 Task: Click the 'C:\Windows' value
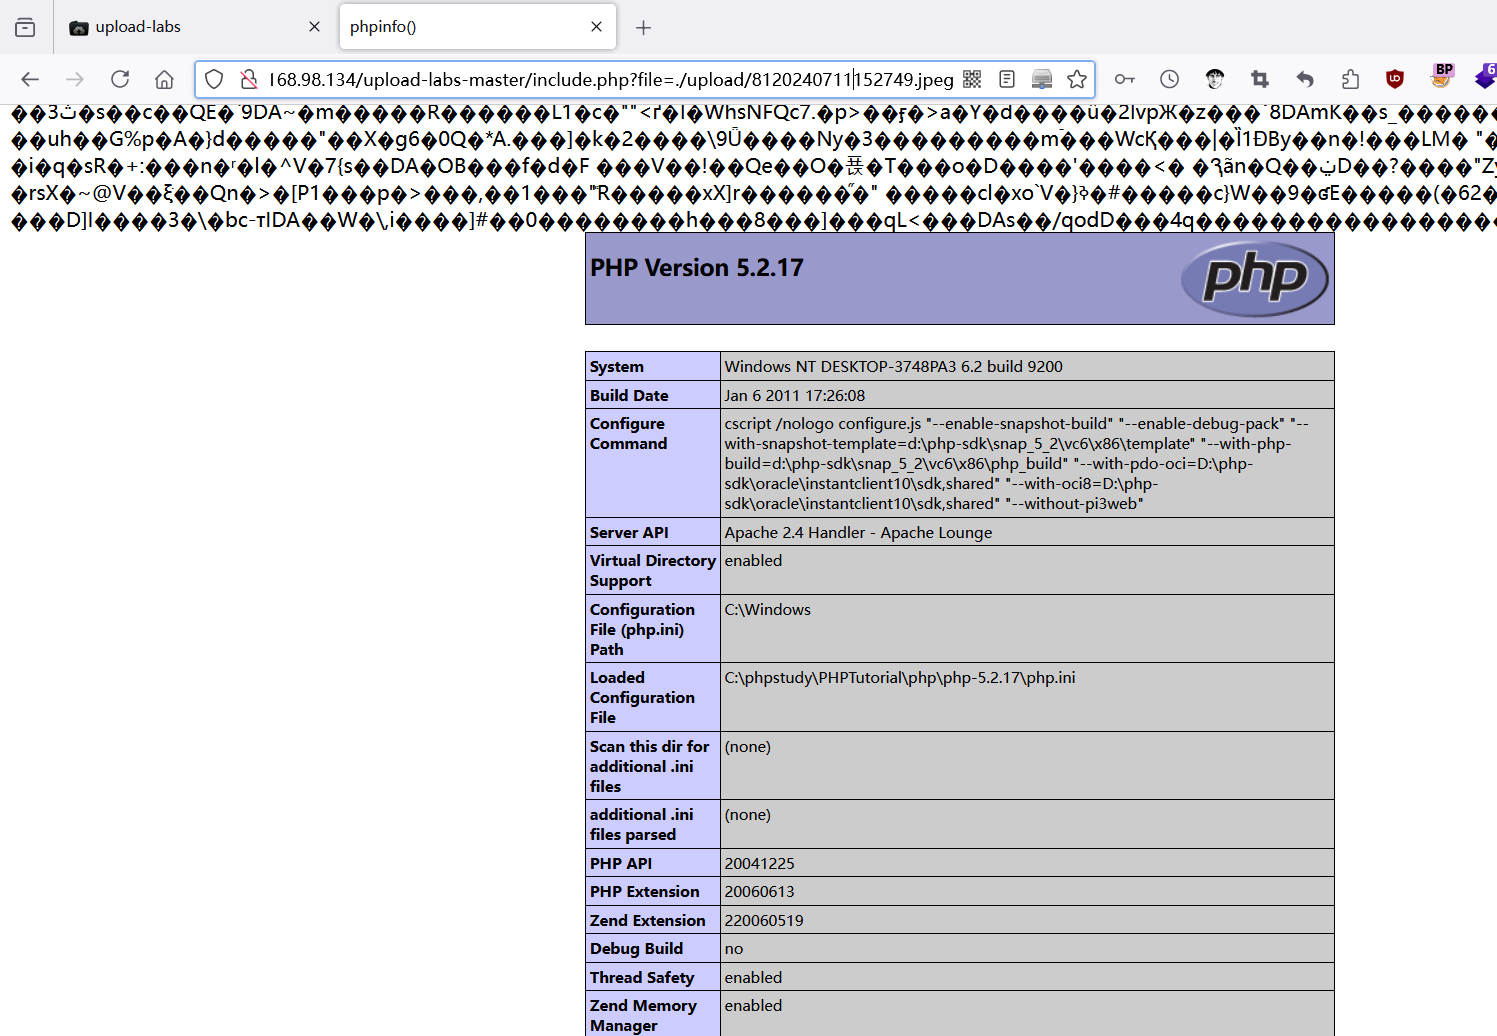coord(768,610)
